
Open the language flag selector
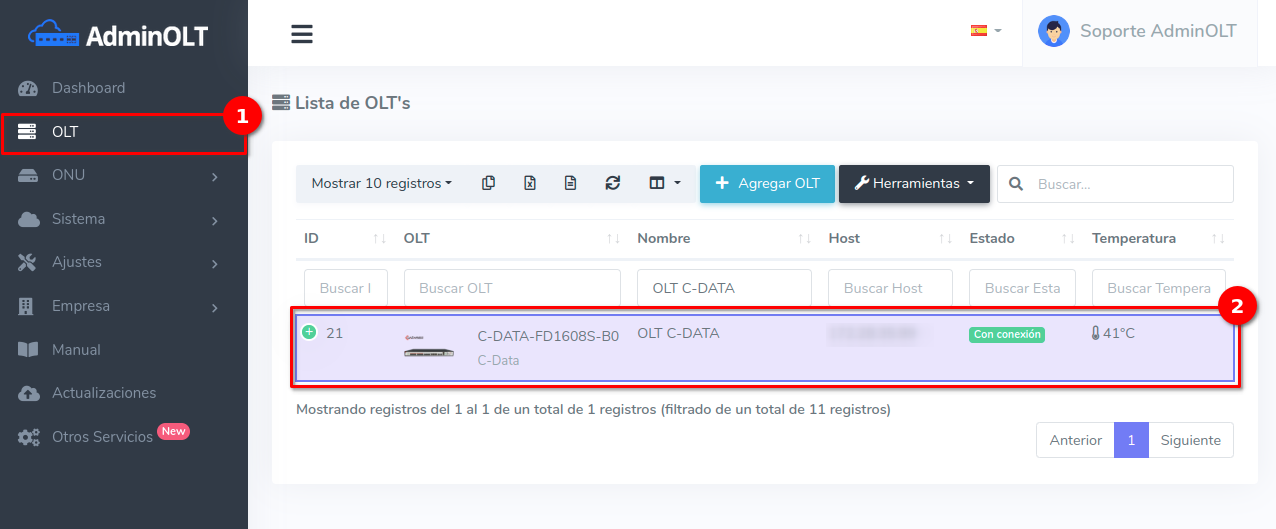[x=985, y=31]
